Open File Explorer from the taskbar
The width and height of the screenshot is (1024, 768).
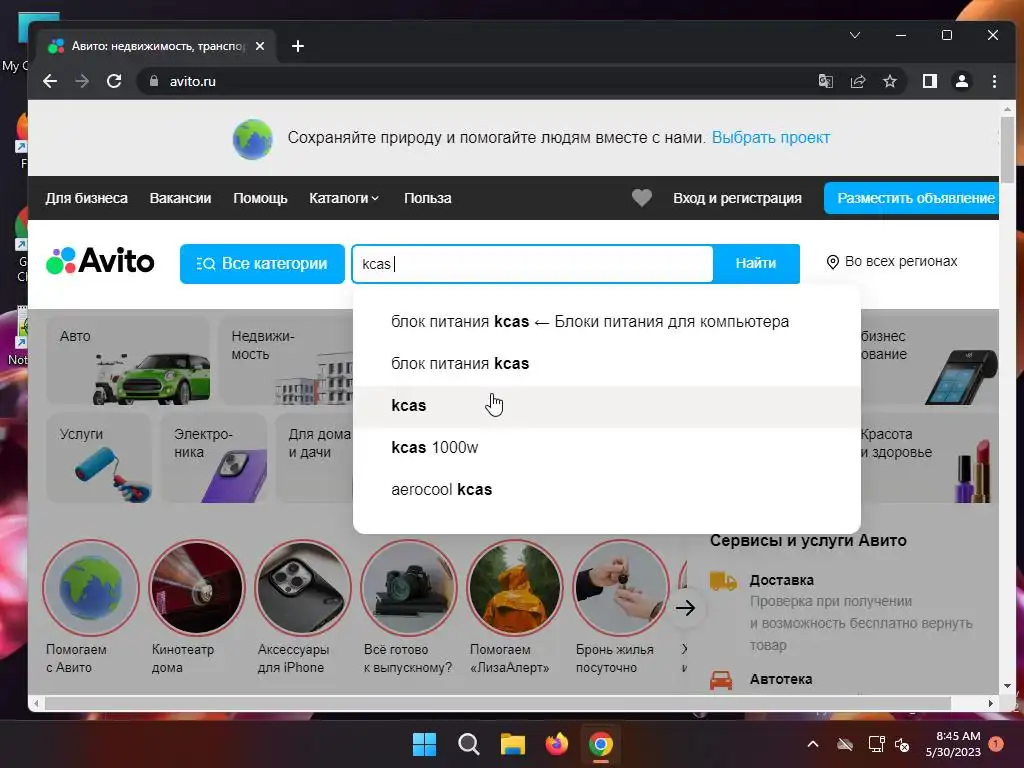tap(513, 744)
